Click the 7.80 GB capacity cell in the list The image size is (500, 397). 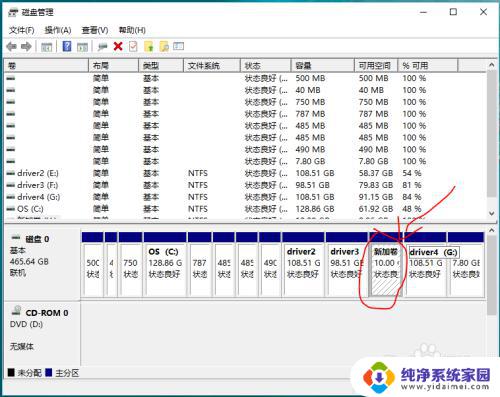click(310, 161)
